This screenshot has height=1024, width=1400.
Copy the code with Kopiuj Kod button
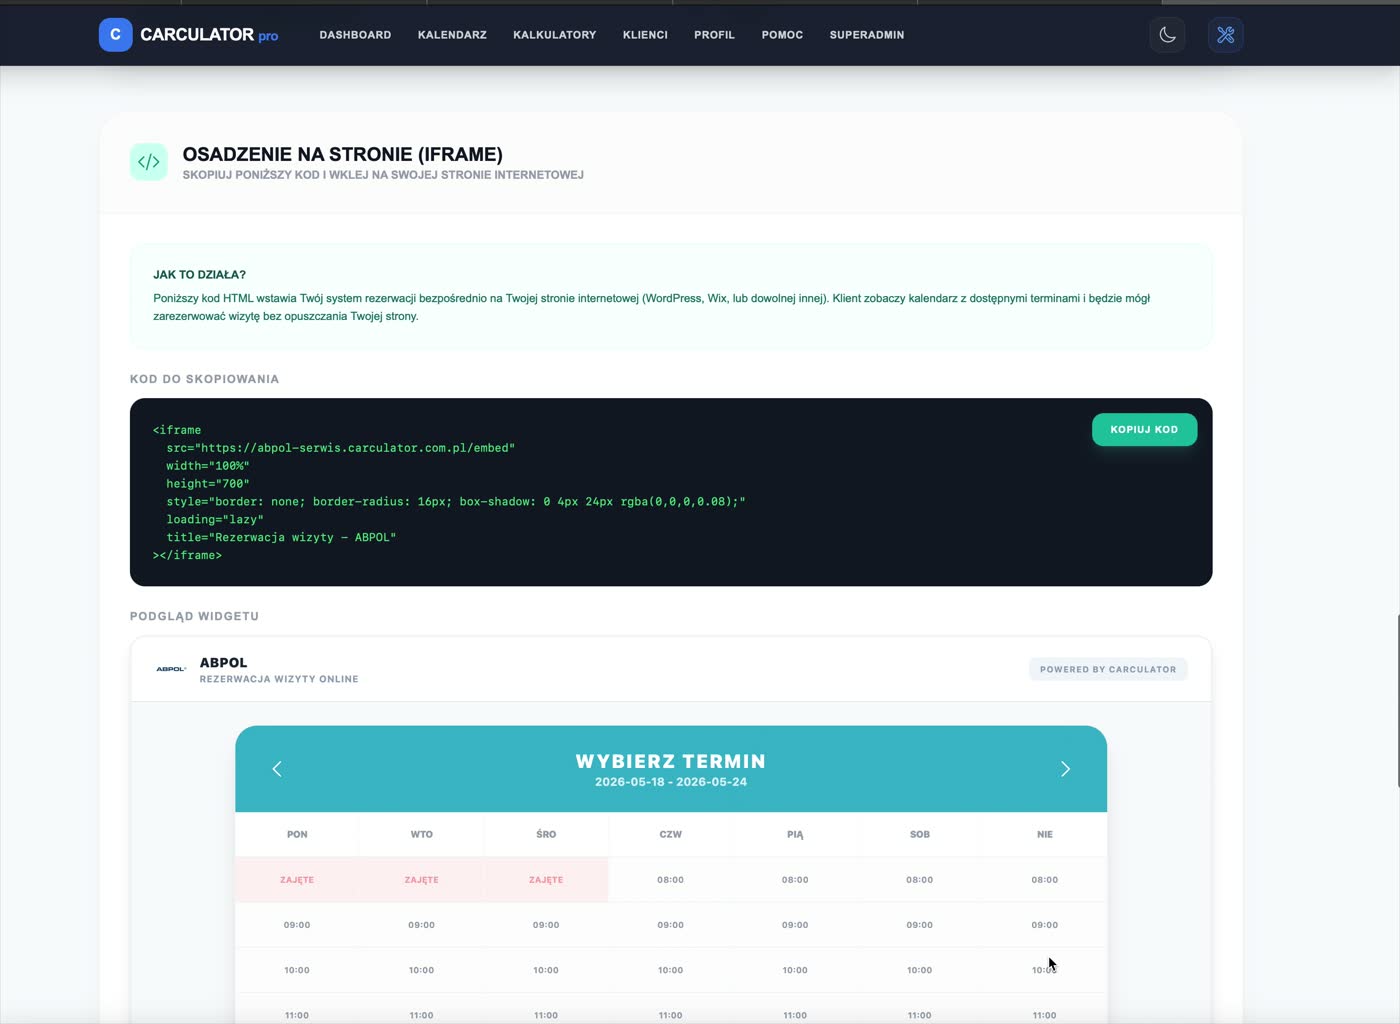[x=1144, y=429]
